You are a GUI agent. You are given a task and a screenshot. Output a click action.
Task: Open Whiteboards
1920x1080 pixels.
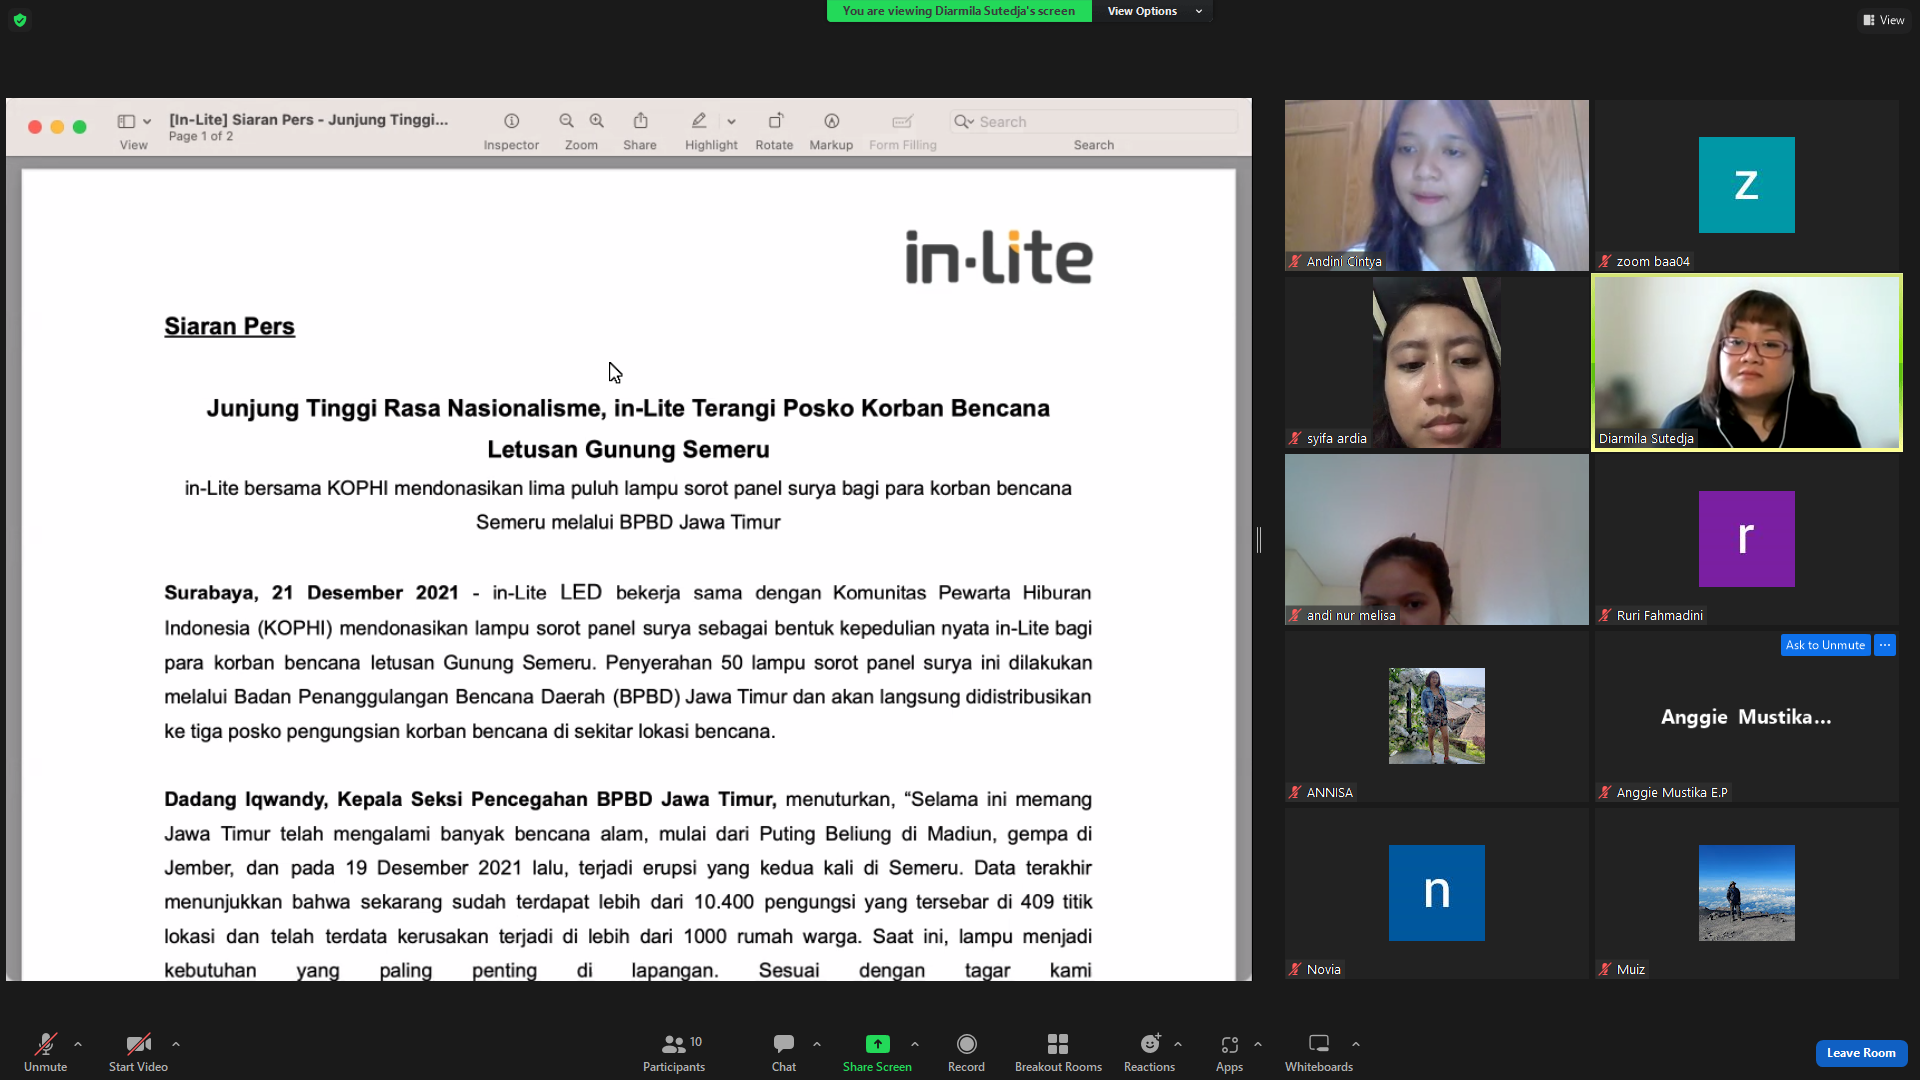(1319, 1052)
